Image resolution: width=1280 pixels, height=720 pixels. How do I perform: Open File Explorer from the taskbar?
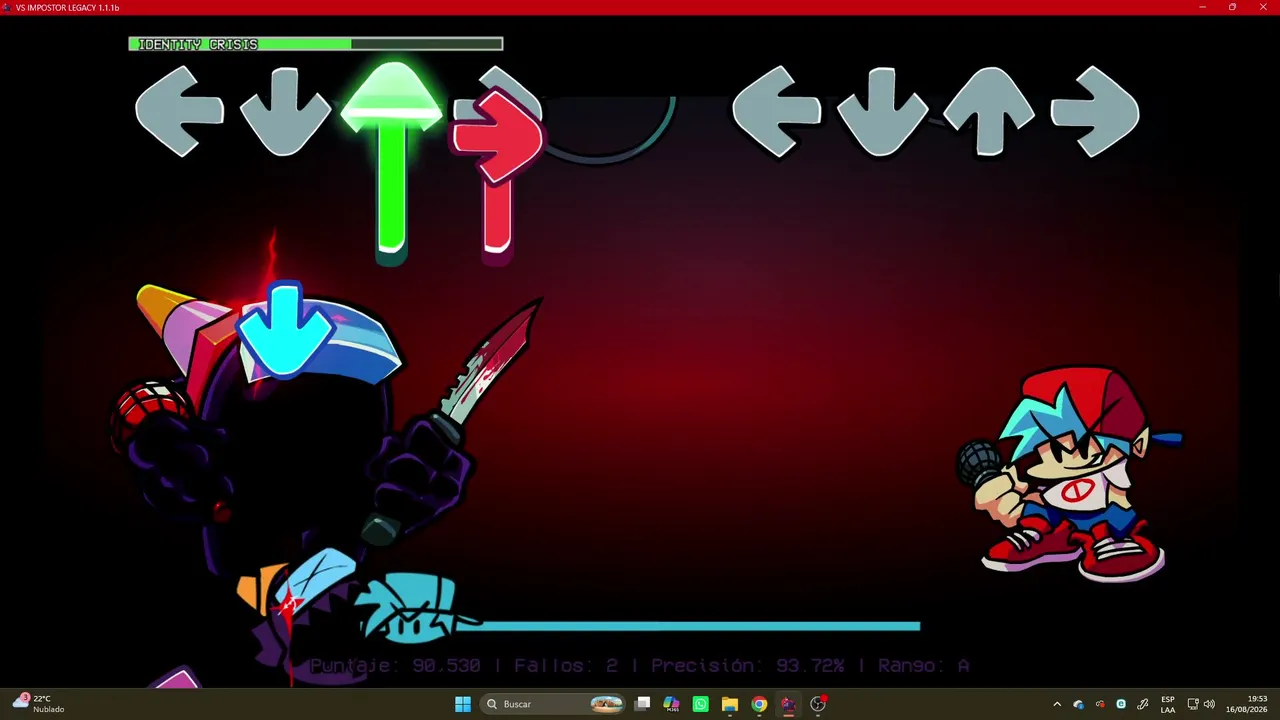(730, 704)
